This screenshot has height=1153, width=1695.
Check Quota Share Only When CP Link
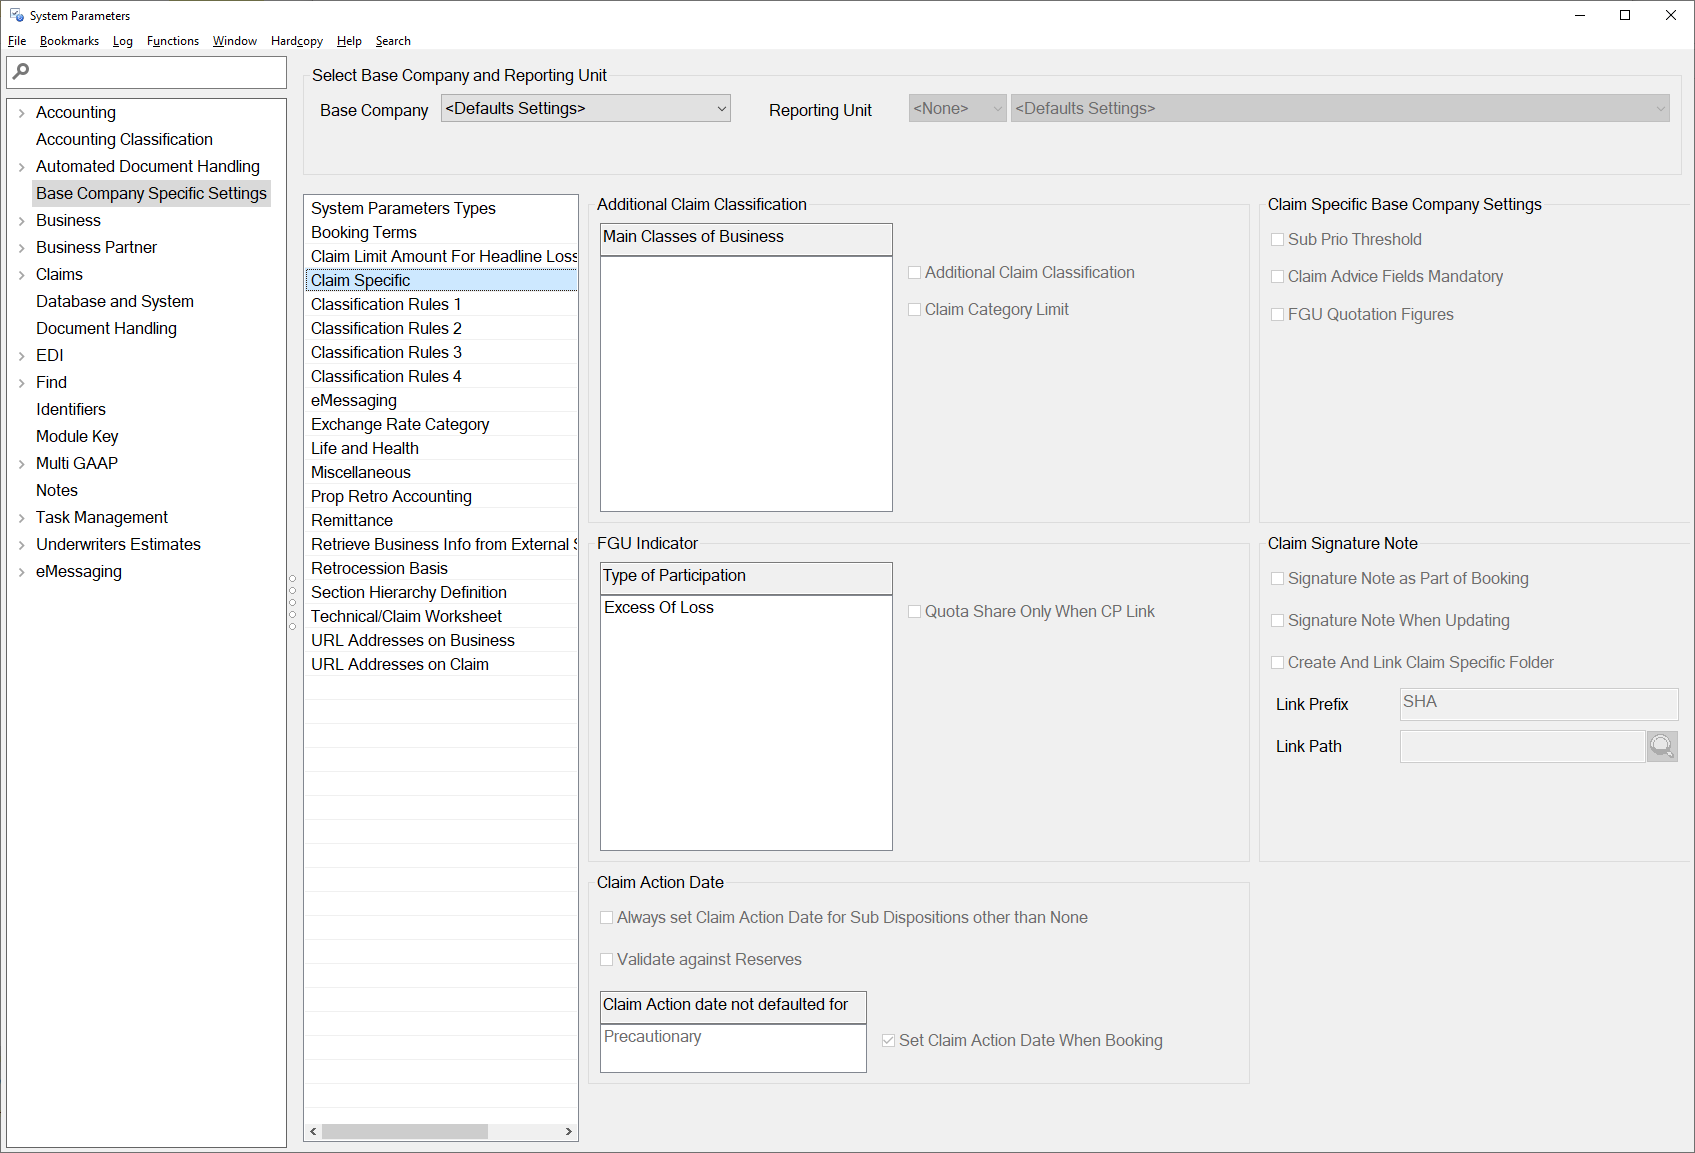(x=914, y=612)
